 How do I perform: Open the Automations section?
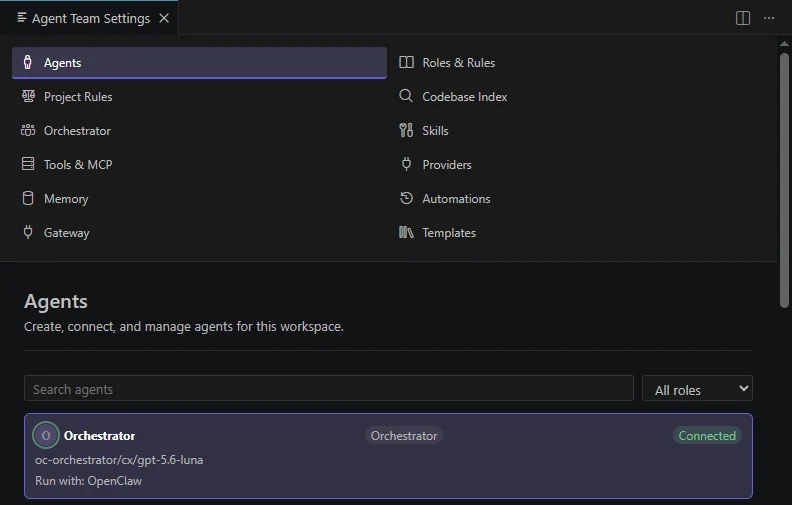pos(578,198)
